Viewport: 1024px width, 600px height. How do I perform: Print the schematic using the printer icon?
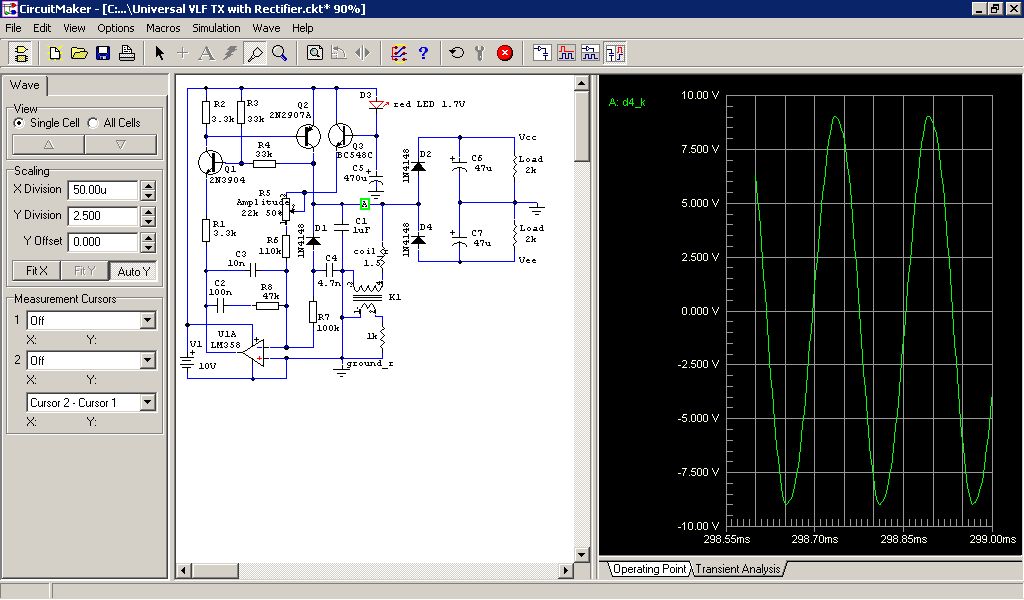tap(127, 53)
